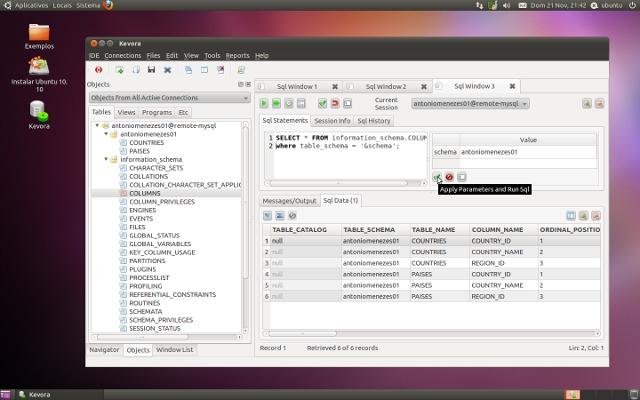Select the COLUMN_PRIVILEGES table in tree
The height and width of the screenshot is (400, 640).
click(161, 201)
